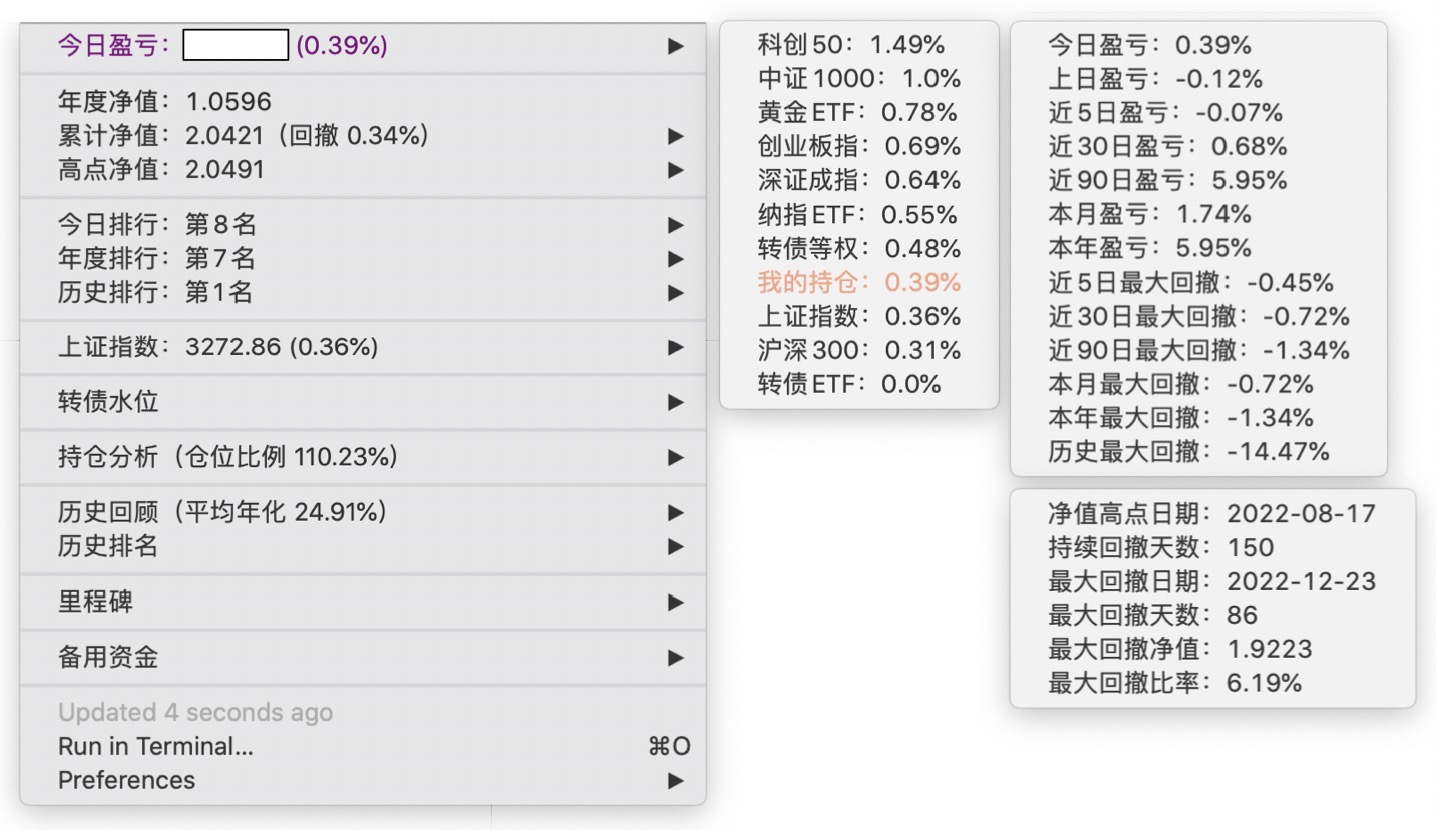1436x830 pixels.
Task: Open the 年度排行 第7名 entry
Action: (157, 259)
